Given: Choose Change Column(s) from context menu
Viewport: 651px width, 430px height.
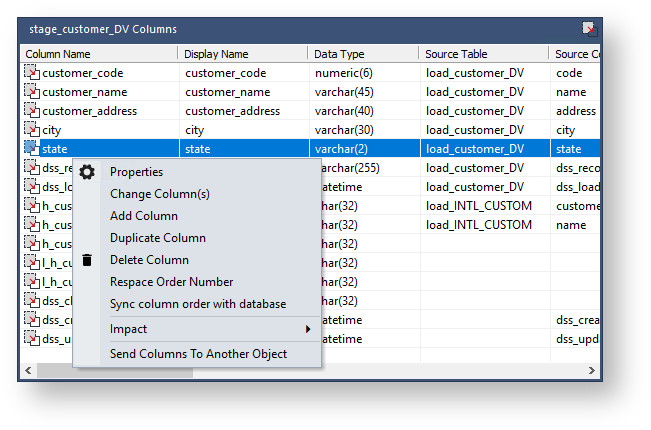Looking at the screenshot, I should tap(160, 194).
